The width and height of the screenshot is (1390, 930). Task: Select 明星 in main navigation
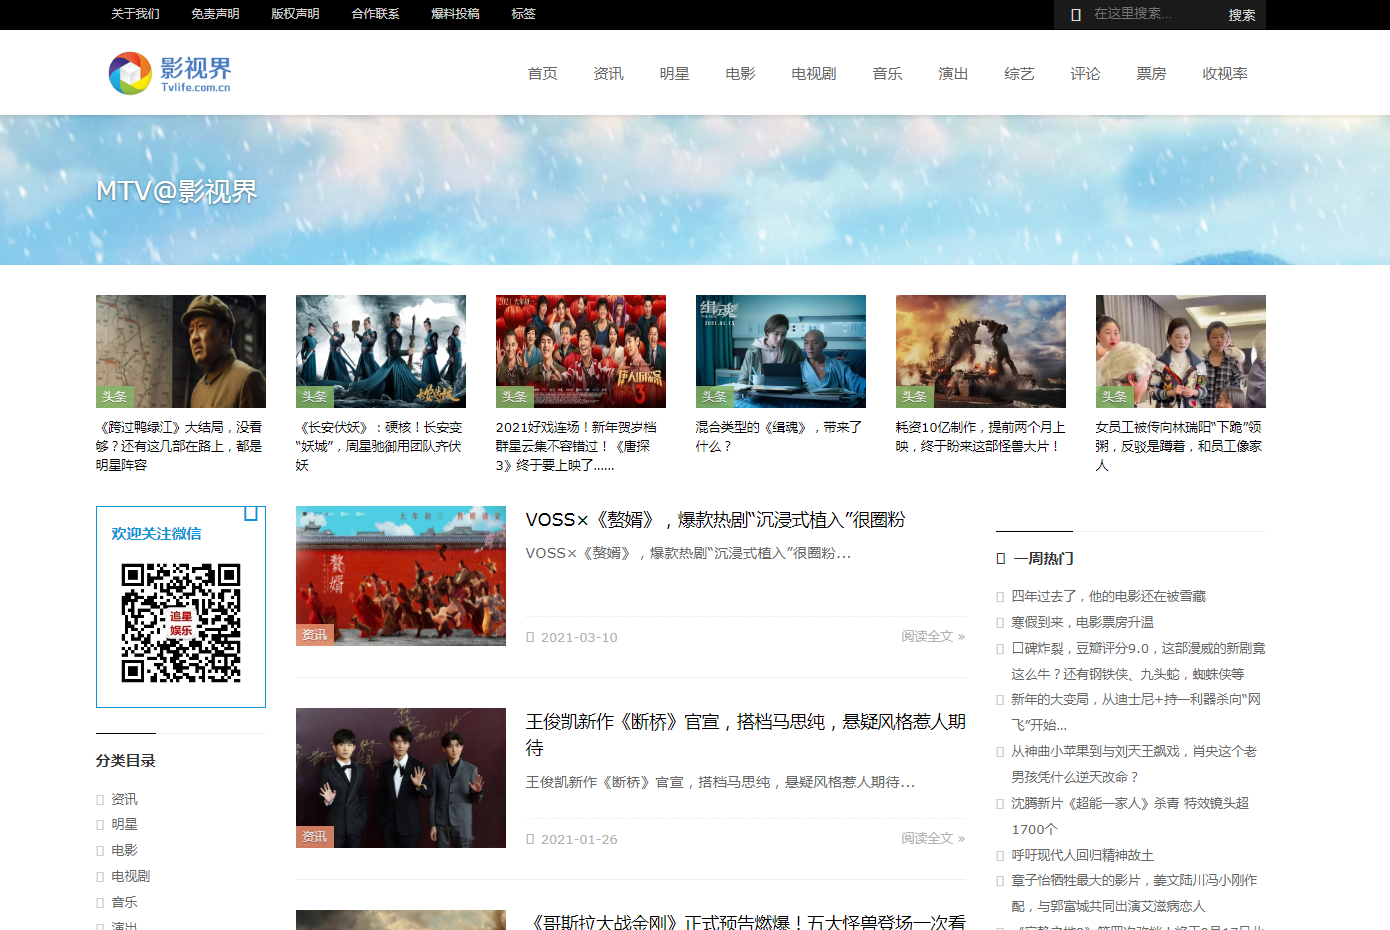675,74
